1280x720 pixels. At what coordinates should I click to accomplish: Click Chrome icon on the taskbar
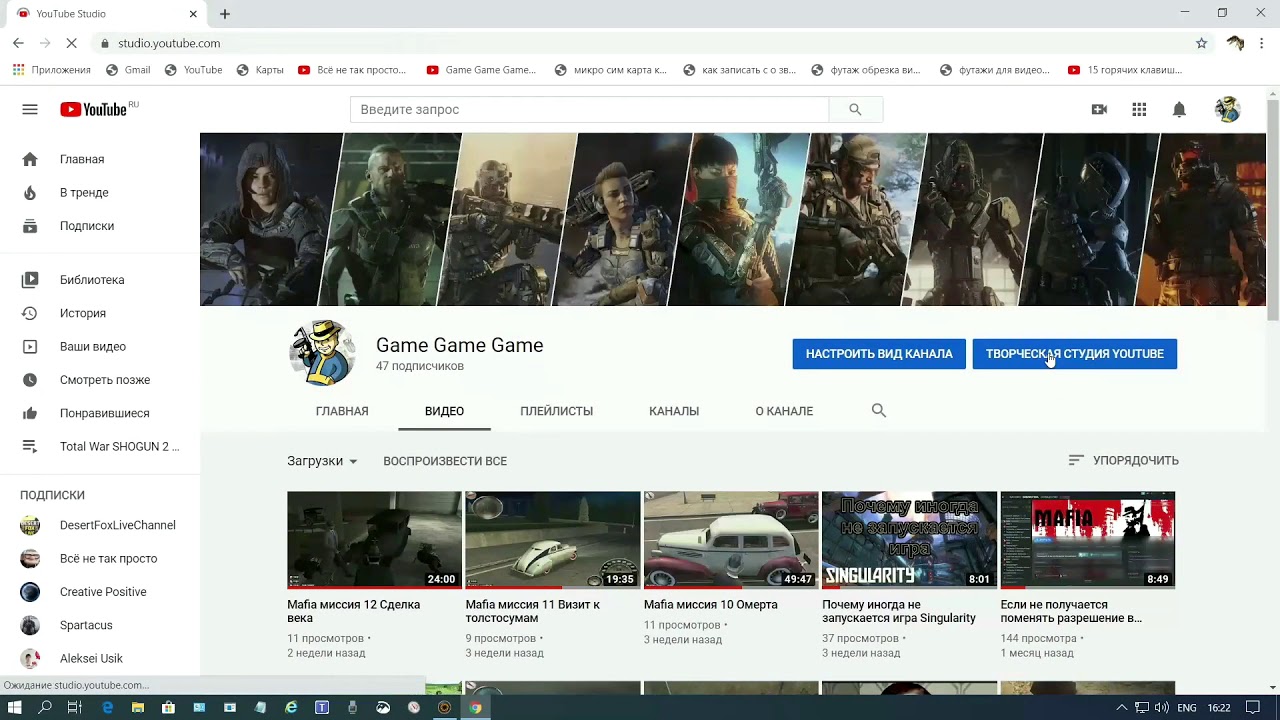tap(476, 707)
